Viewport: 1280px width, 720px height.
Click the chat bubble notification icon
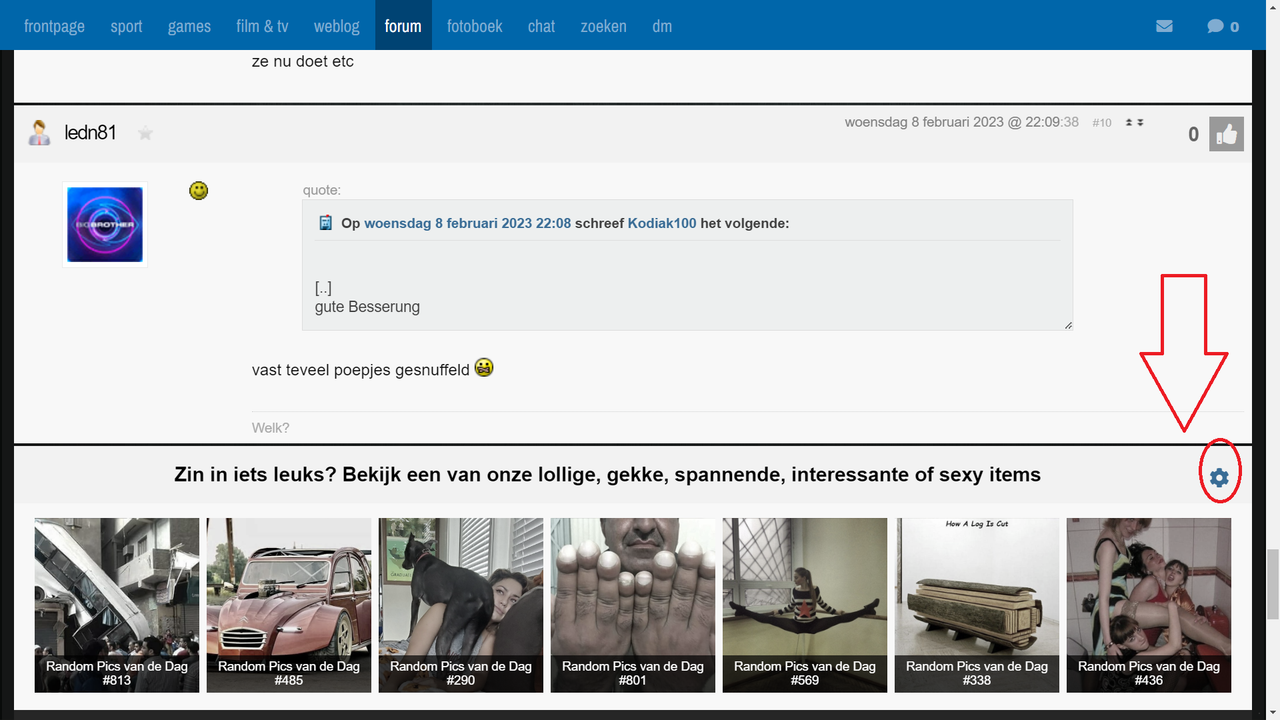(x=1215, y=26)
